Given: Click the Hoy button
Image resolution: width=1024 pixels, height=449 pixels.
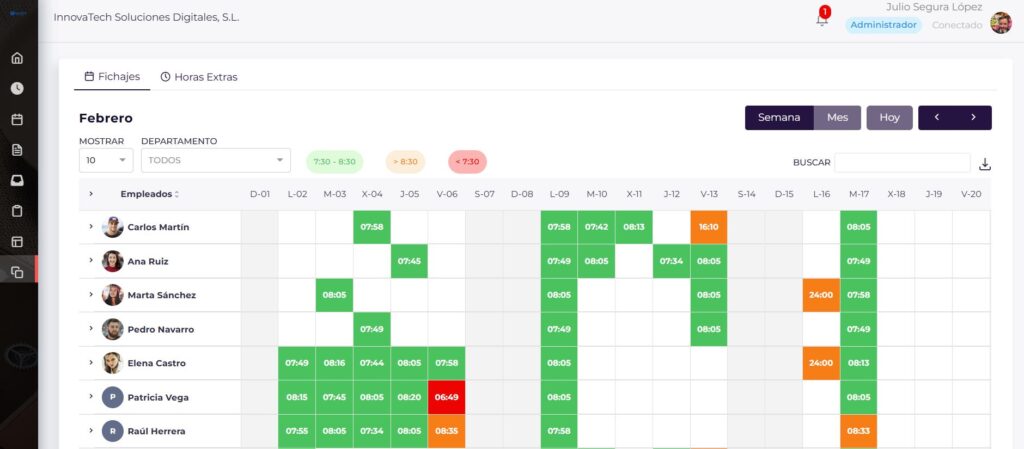Looking at the screenshot, I should (x=889, y=118).
